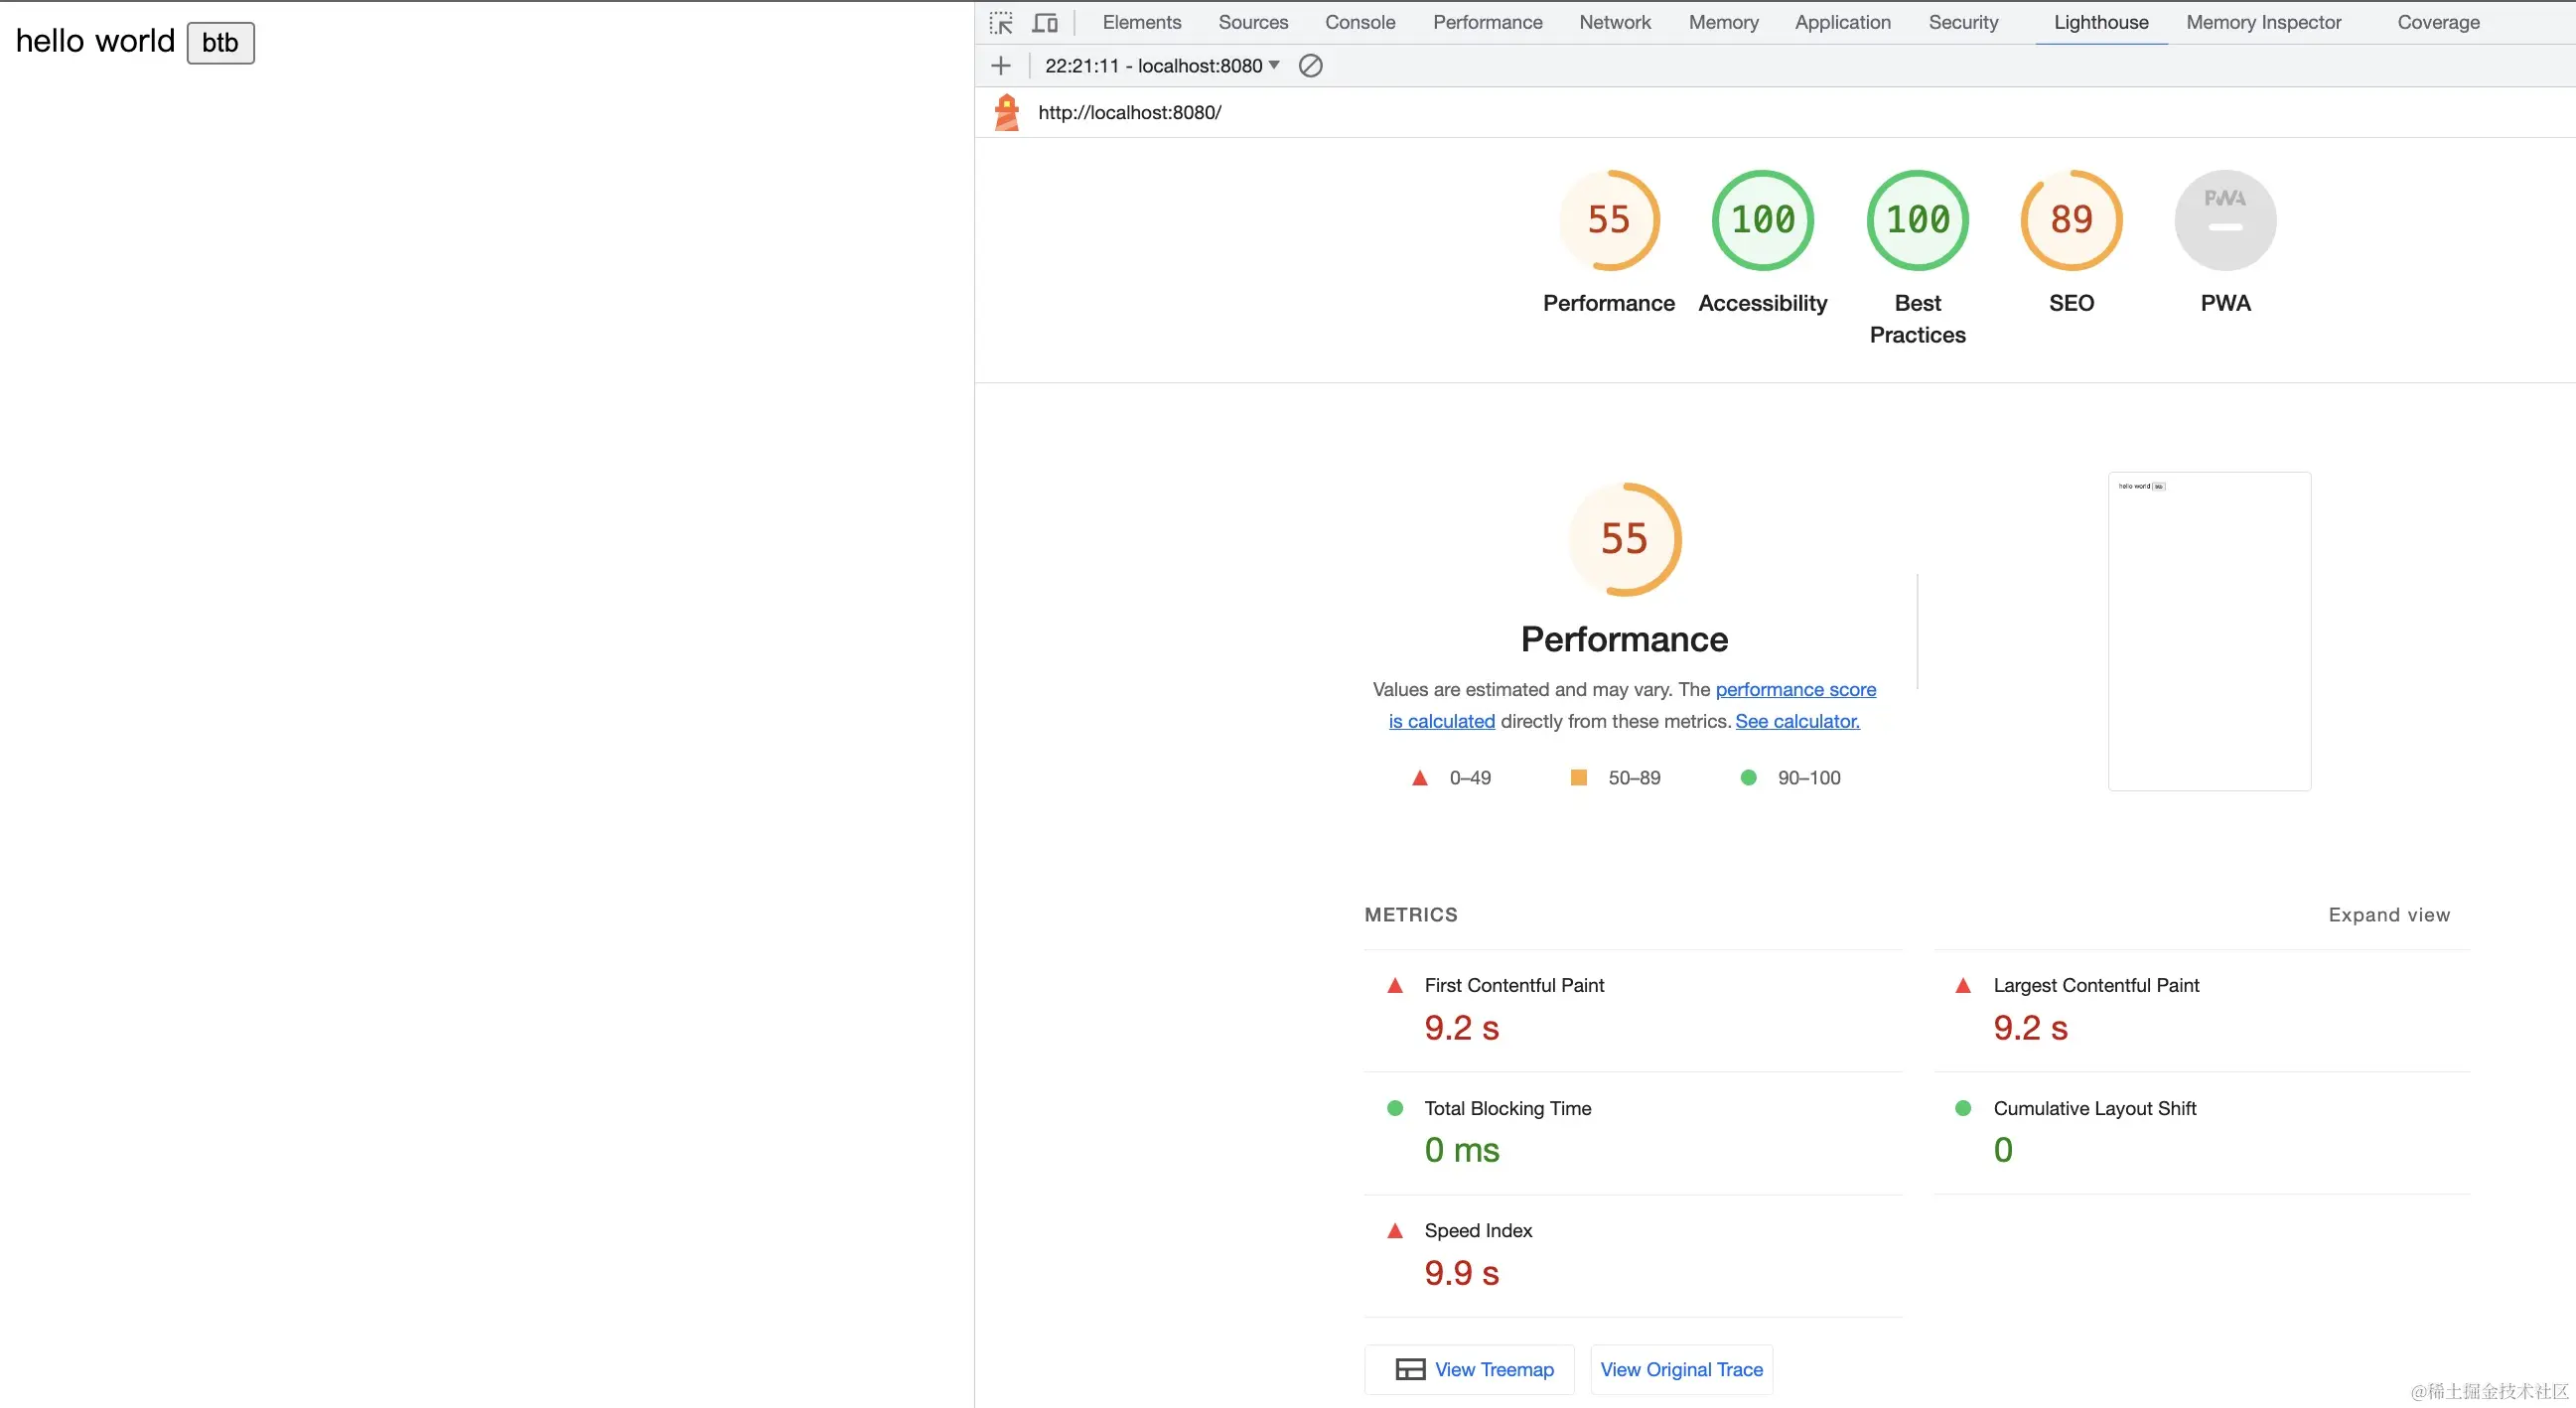Click the clear all reports icon
The height and width of the screenshot is (1408, 2576).
[1310, 66]
